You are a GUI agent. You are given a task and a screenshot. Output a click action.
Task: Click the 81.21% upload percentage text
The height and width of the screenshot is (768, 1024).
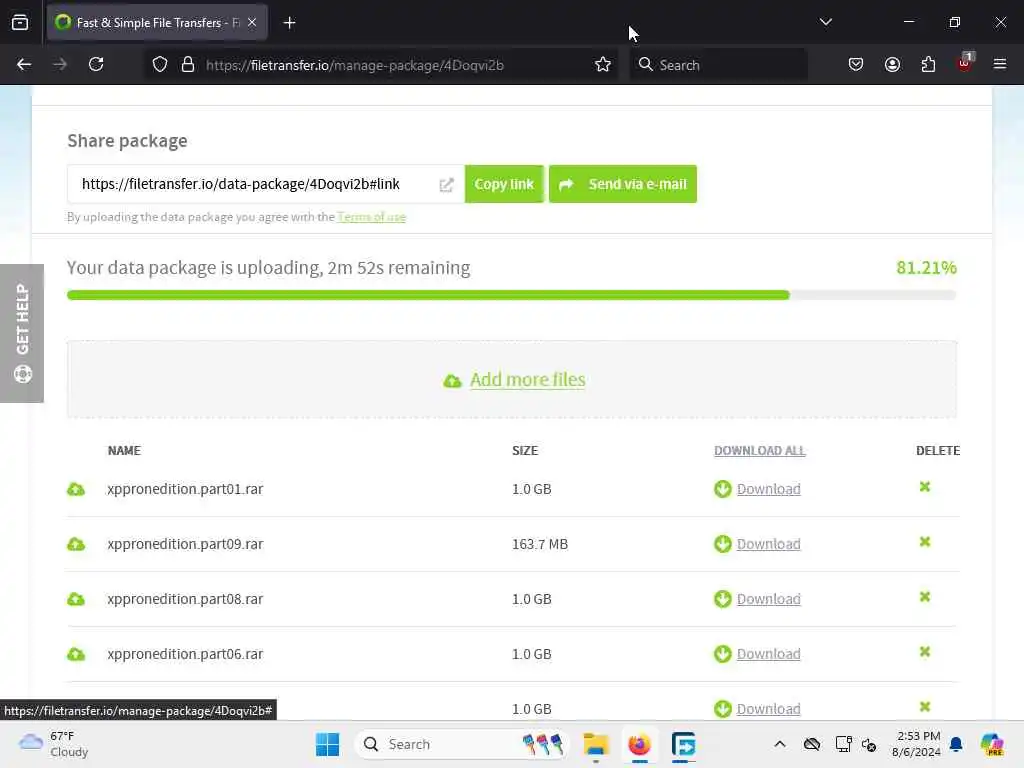pyautogui.click(x=926, y=268)
